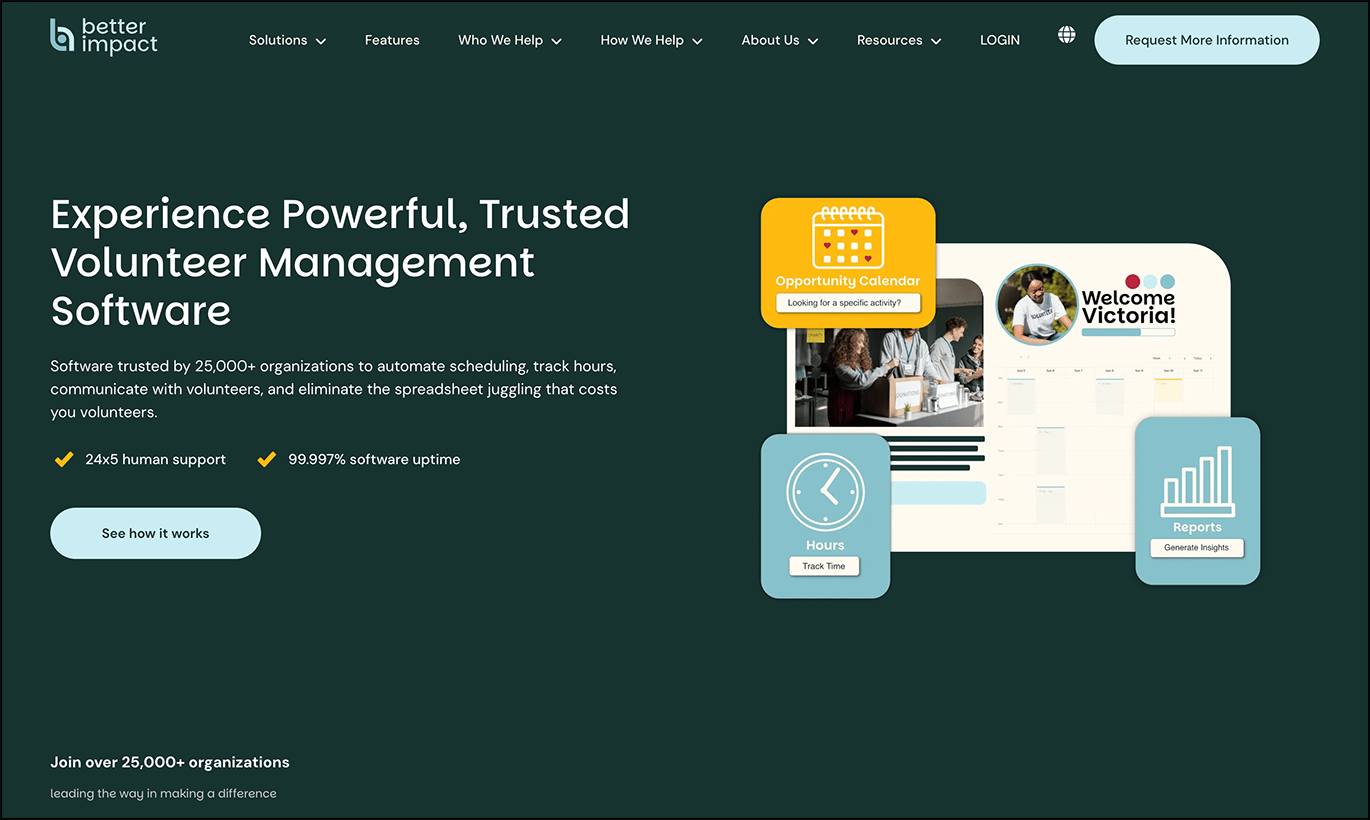The height and width of the screenshot is (820, 1370).
Task: Click Victoria's profile photo
Action: pos(1037,305)
